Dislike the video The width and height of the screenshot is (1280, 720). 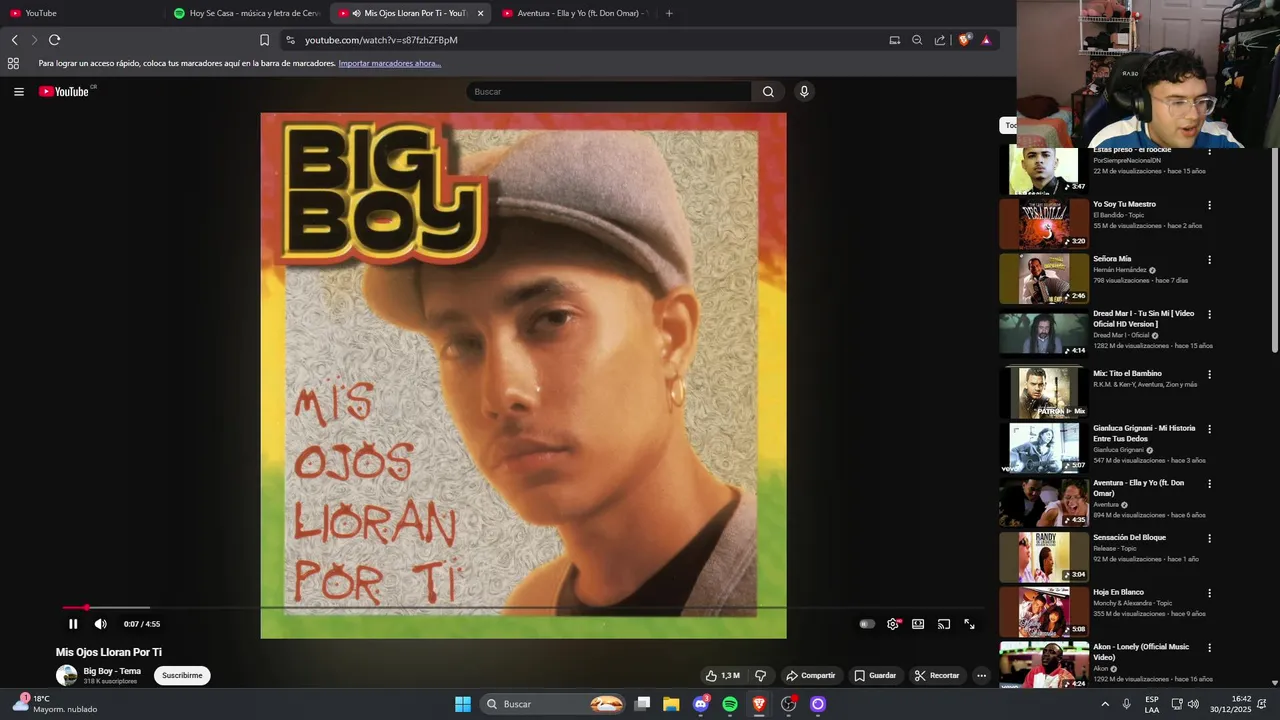[x=760, y=676]
